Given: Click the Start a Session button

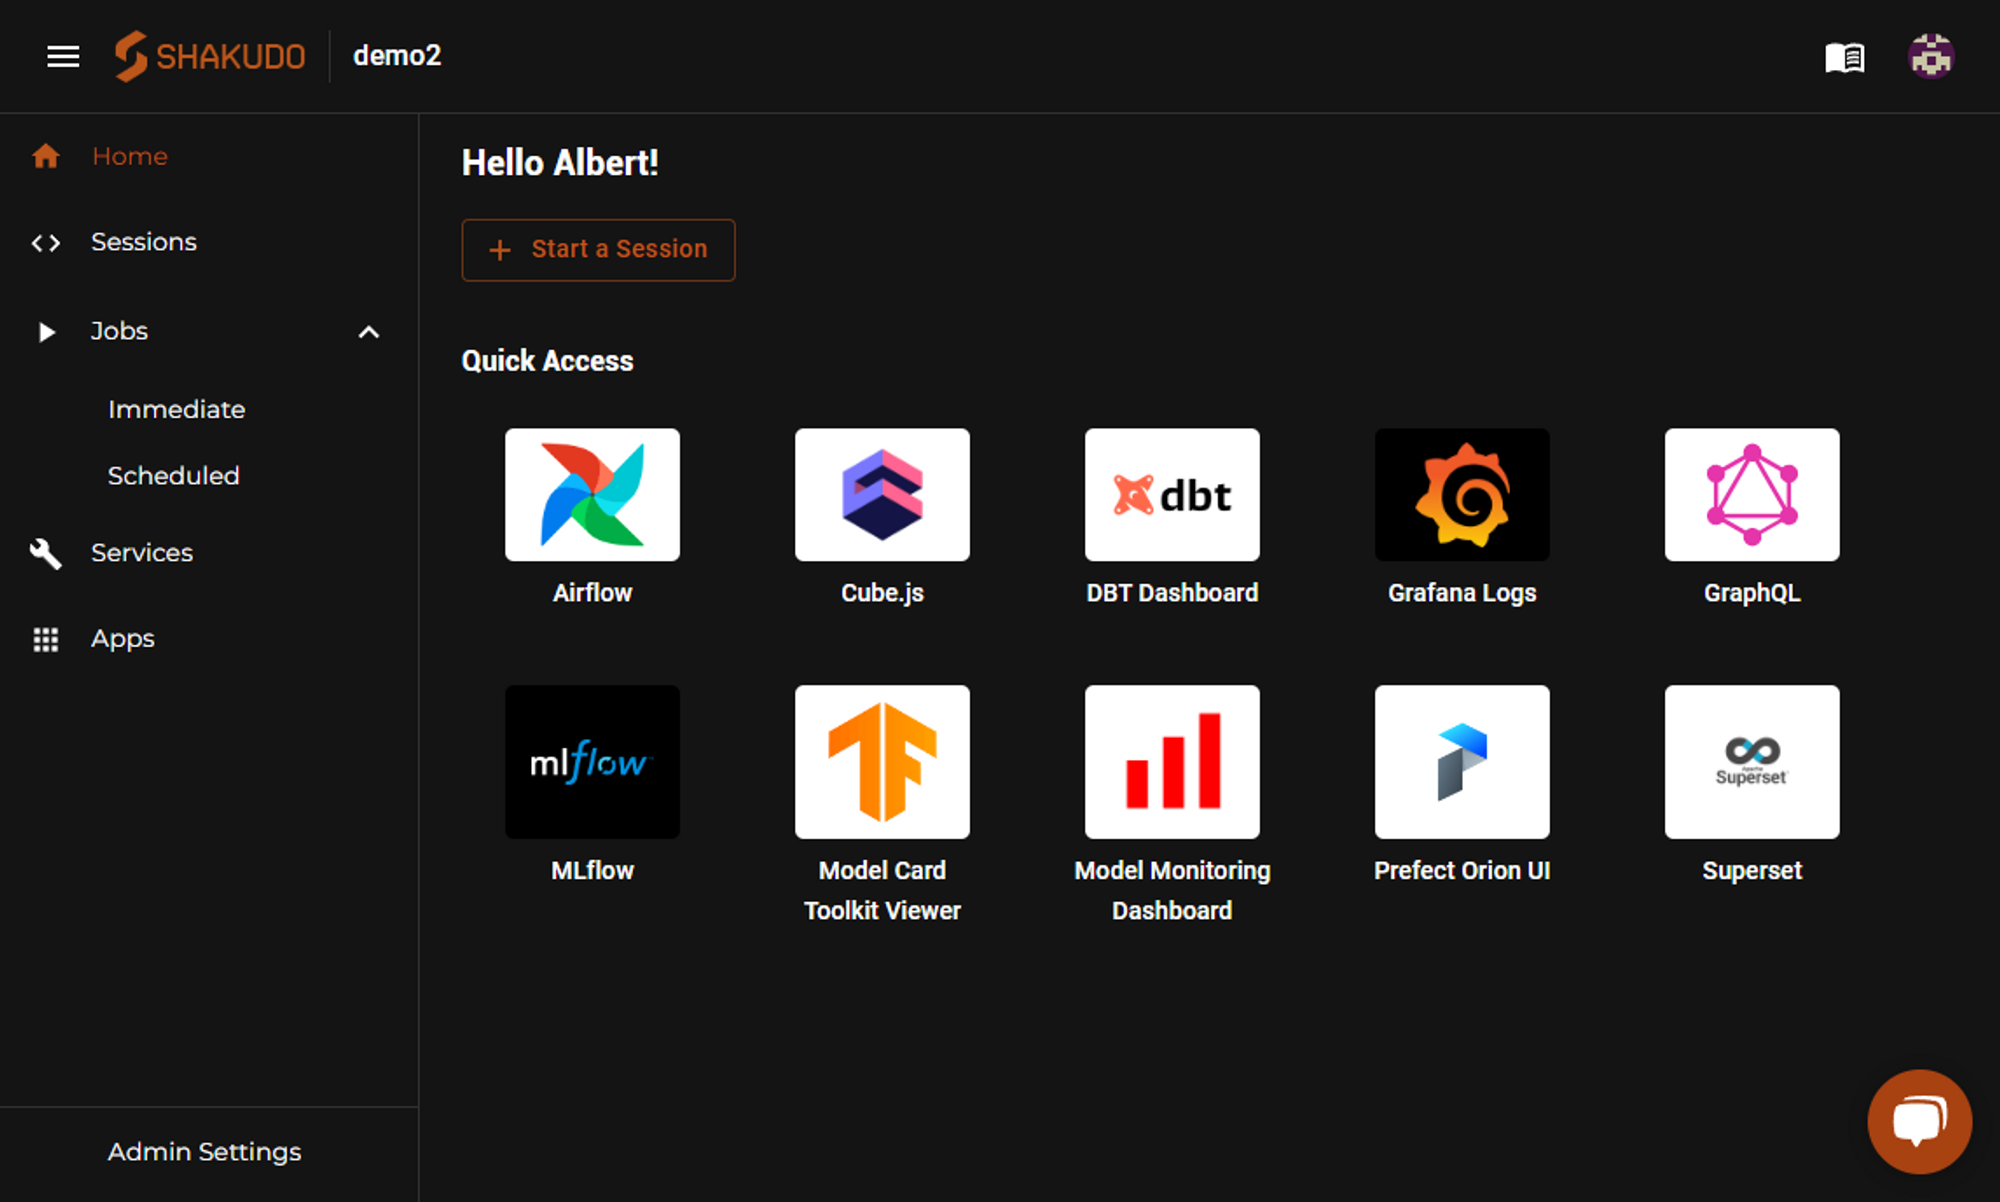Looking at the screenshot, I should [x=598, y=250].
